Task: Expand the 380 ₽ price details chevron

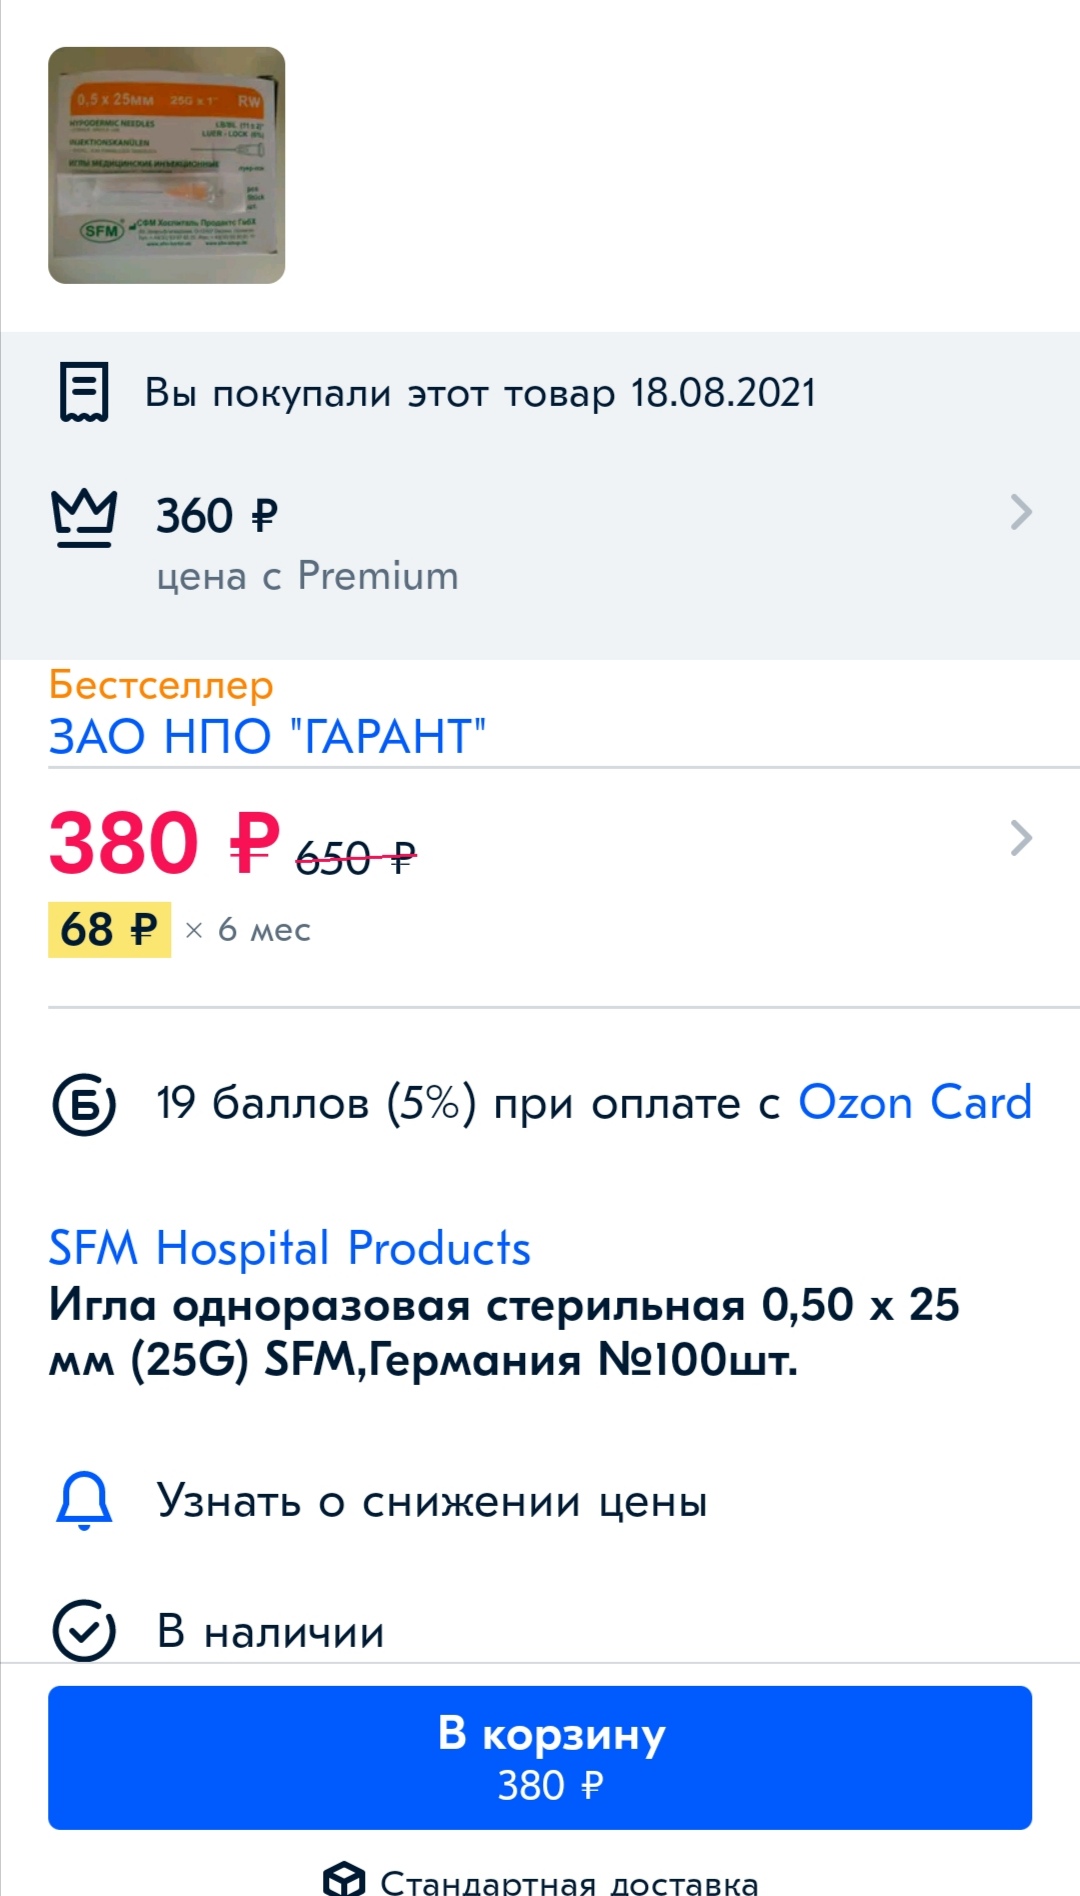Action: [x=1020, y=838]
